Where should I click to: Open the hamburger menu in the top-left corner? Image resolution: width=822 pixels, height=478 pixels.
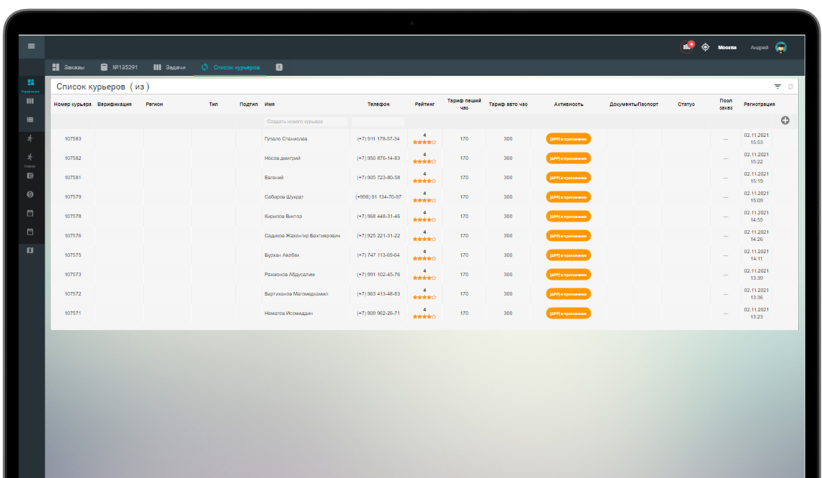pyautogui.click(x=31, y=46)
